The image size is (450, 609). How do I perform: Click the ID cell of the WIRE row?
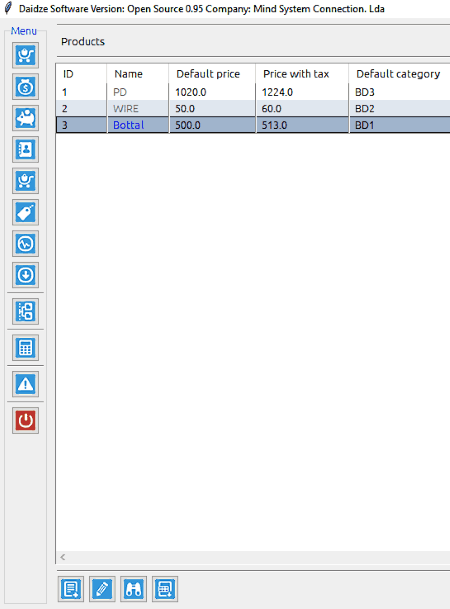click(82, 108)
